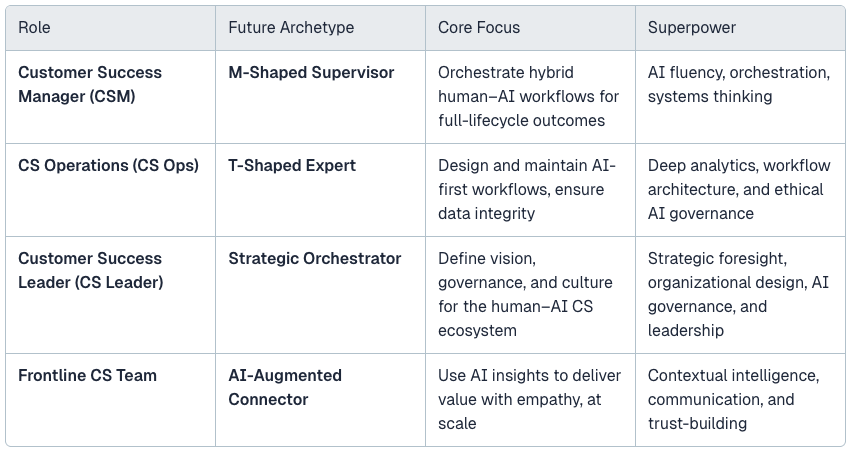Select the Use AI insights to deliver cell
The image size is (857, 455).
pos(530,400)
